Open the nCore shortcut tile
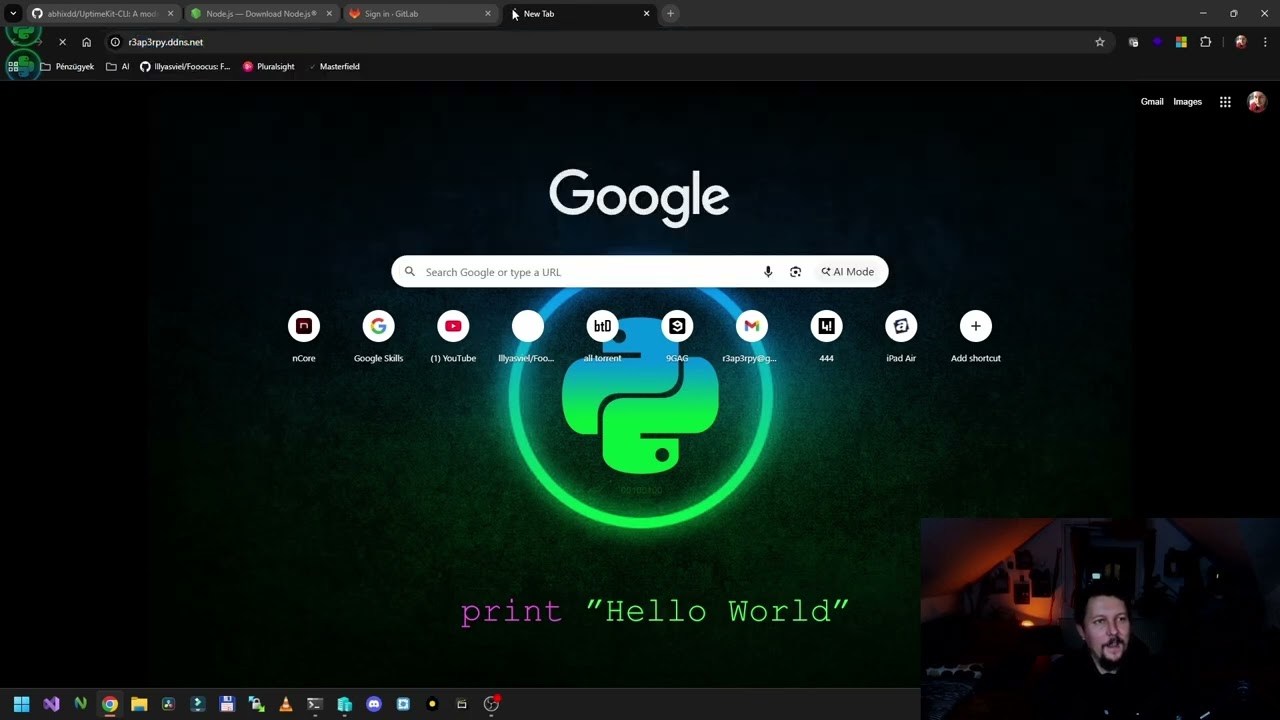The image size is (1280, 720). [304, 337]
